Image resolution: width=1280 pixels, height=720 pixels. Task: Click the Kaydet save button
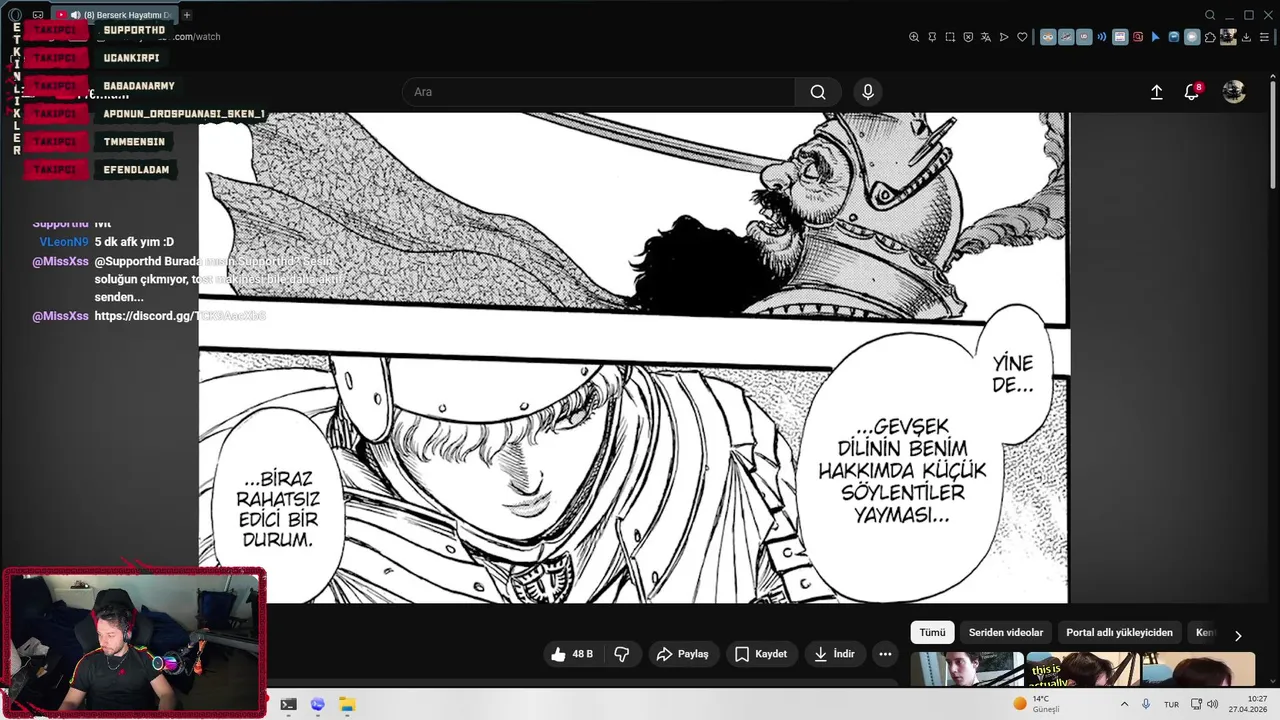tap(762, 654)
